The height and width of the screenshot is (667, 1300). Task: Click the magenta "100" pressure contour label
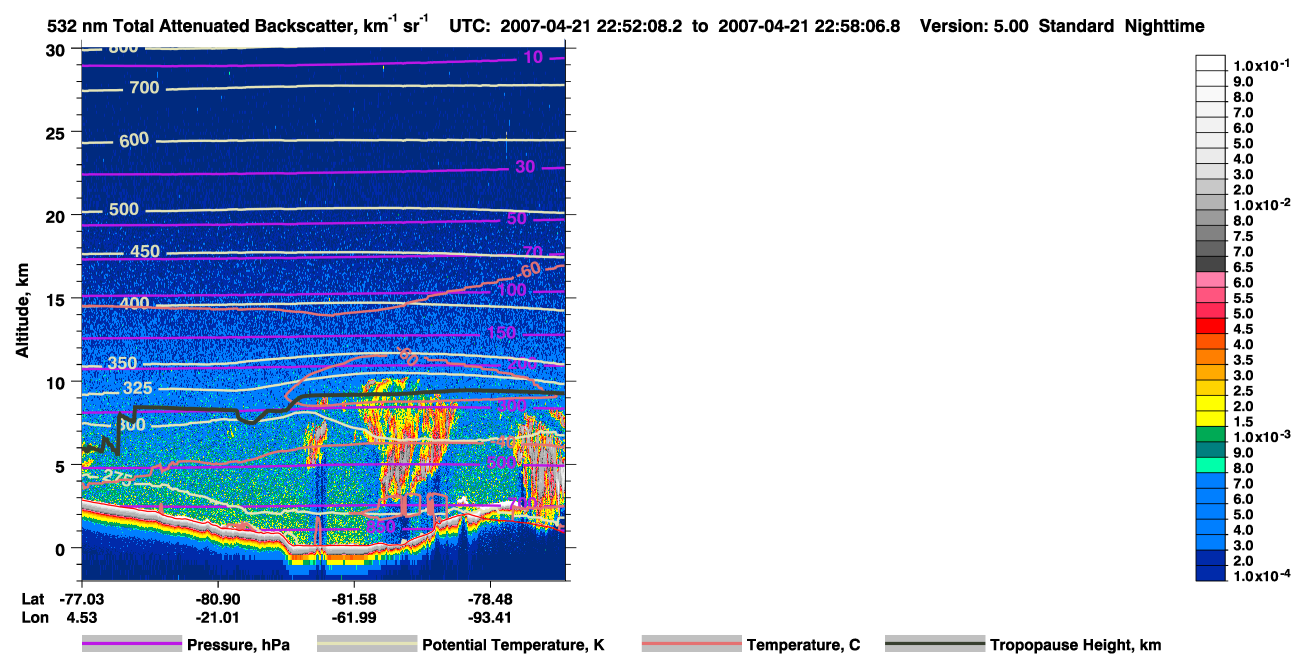coord(511,290)
